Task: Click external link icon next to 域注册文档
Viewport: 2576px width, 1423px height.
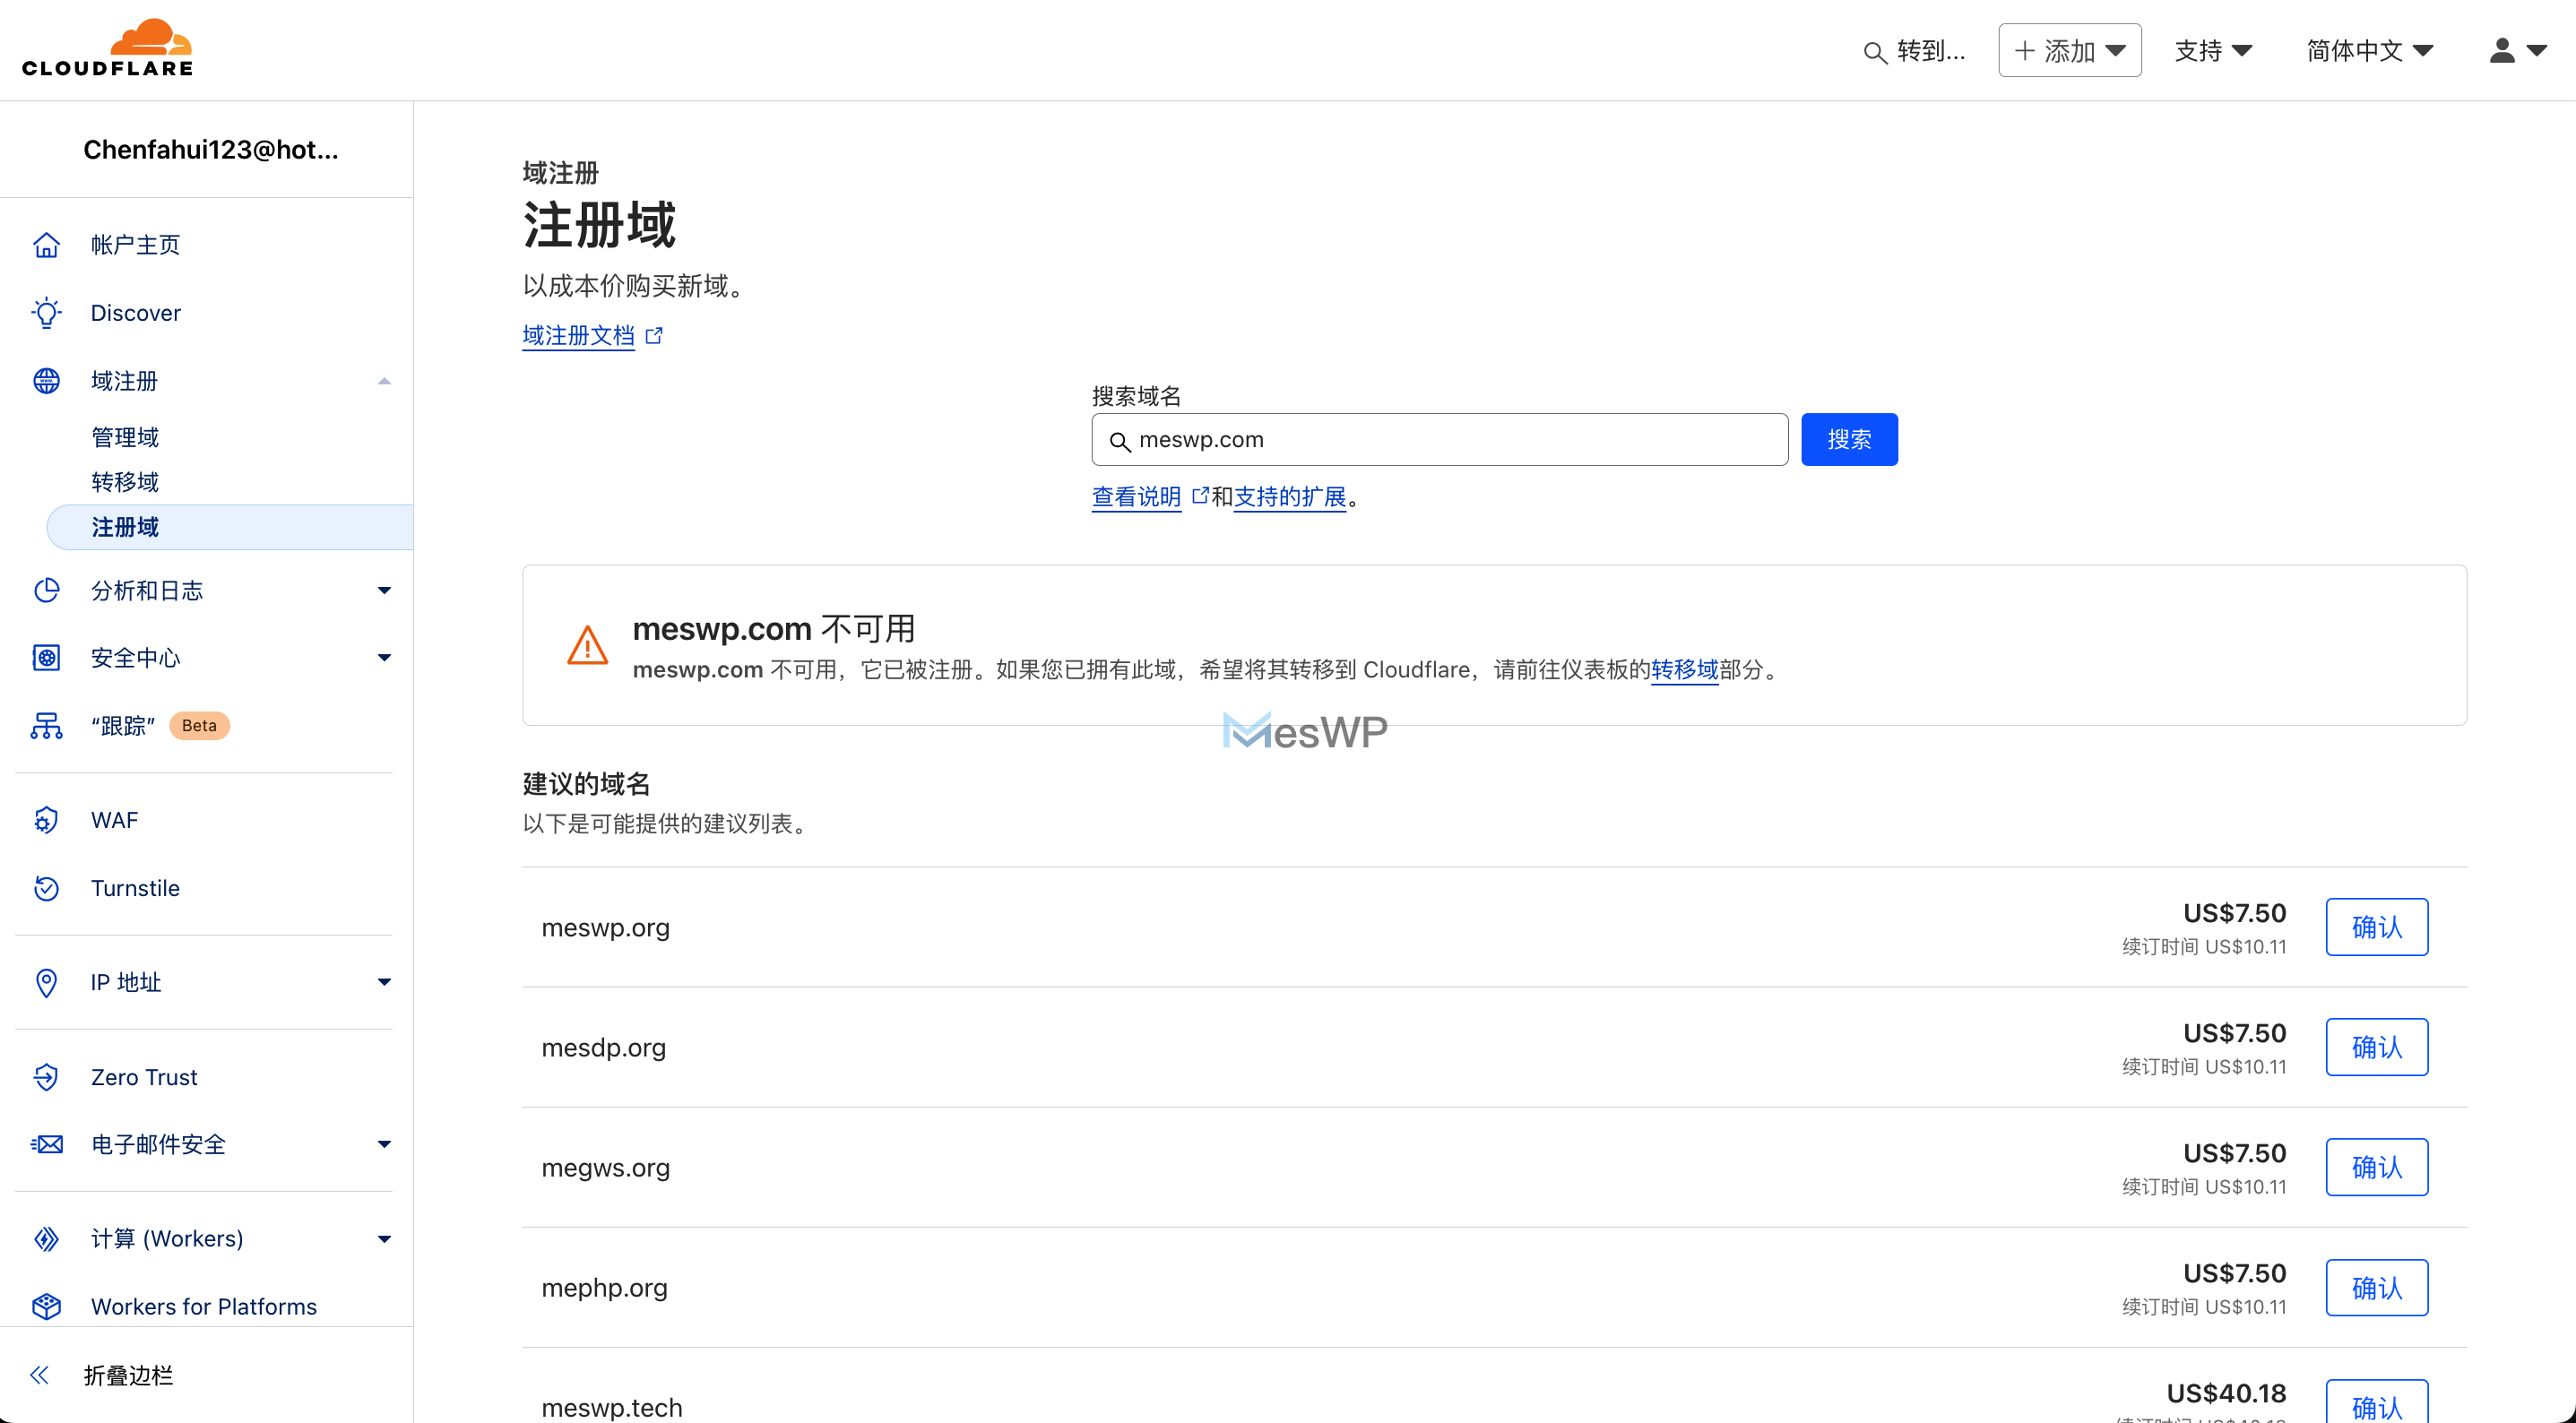Action: tap(654, 335)
